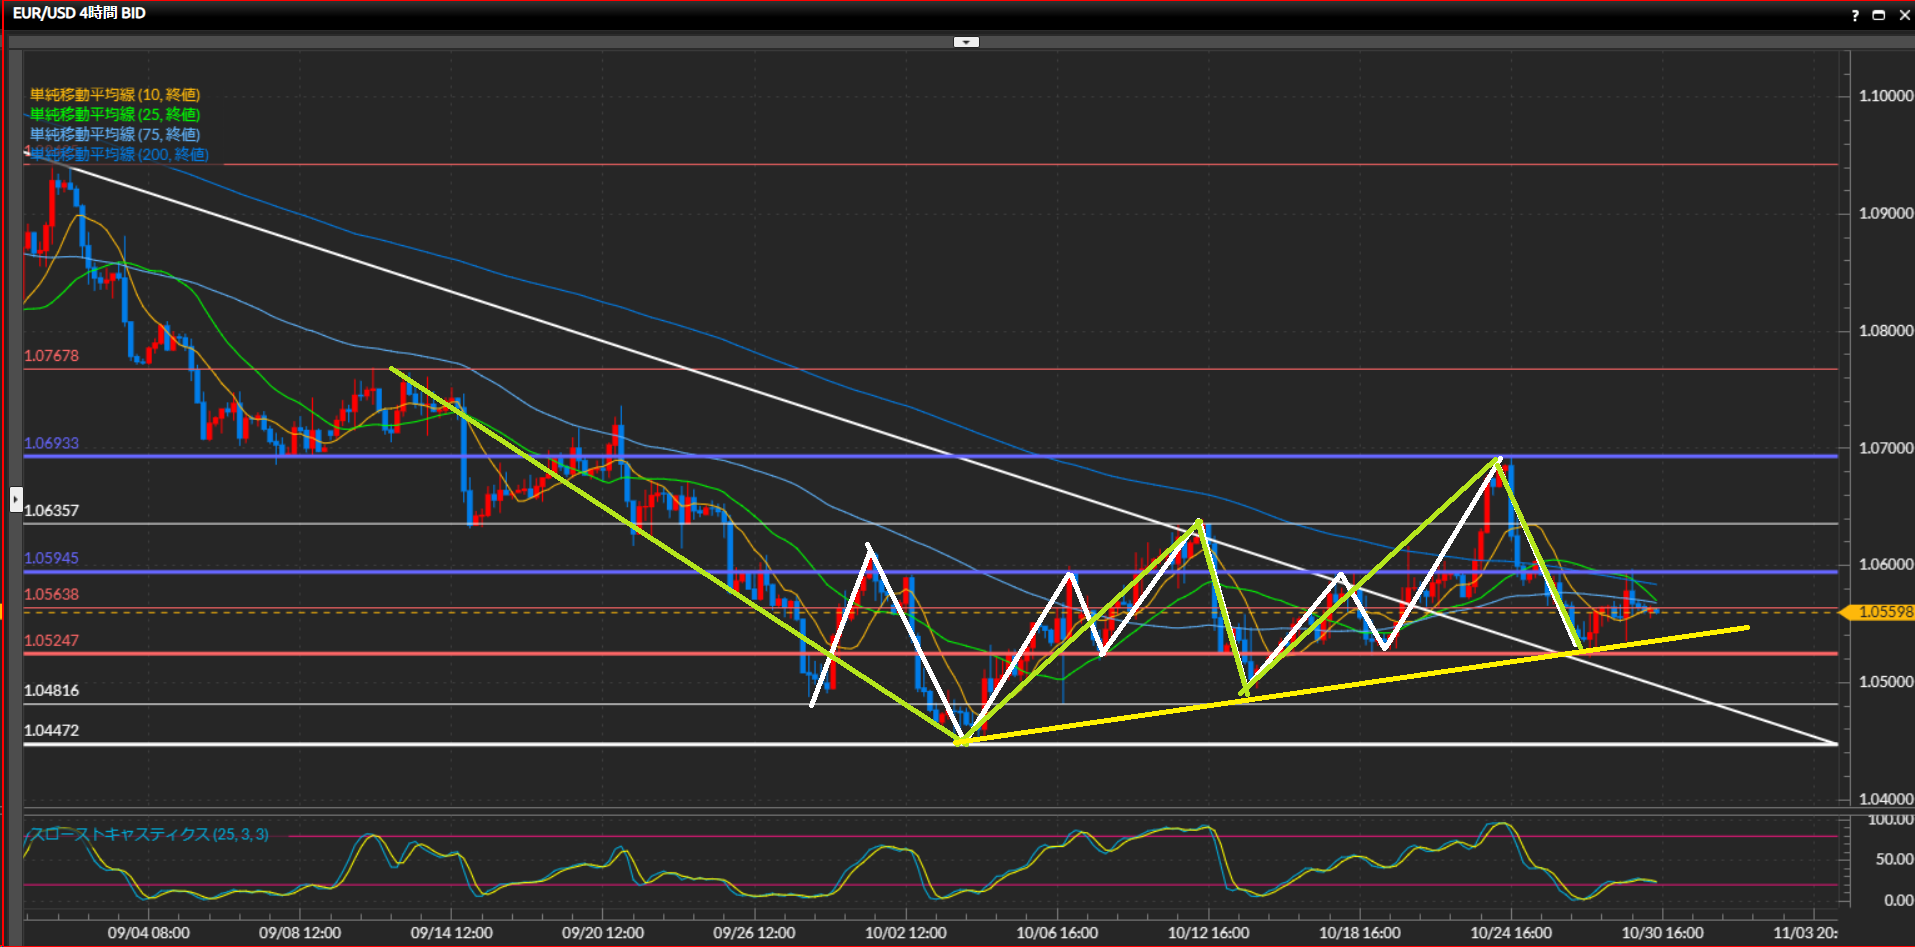Select the 1.04472 white bottom line label

pyautogui.click(x=52, y=730)
